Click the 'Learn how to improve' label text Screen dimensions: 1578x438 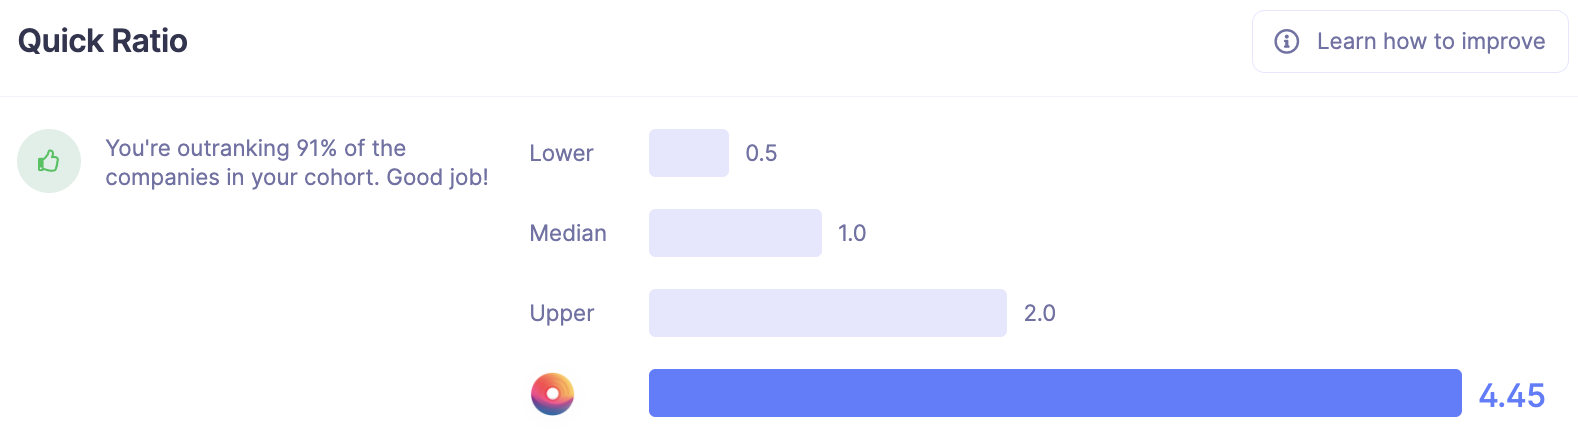pos(1431,41)
